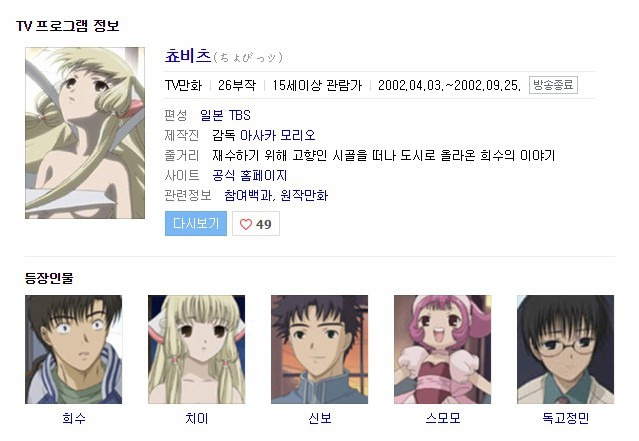Click the heart like icon
639x441 pixels.
tap(246, 224)
